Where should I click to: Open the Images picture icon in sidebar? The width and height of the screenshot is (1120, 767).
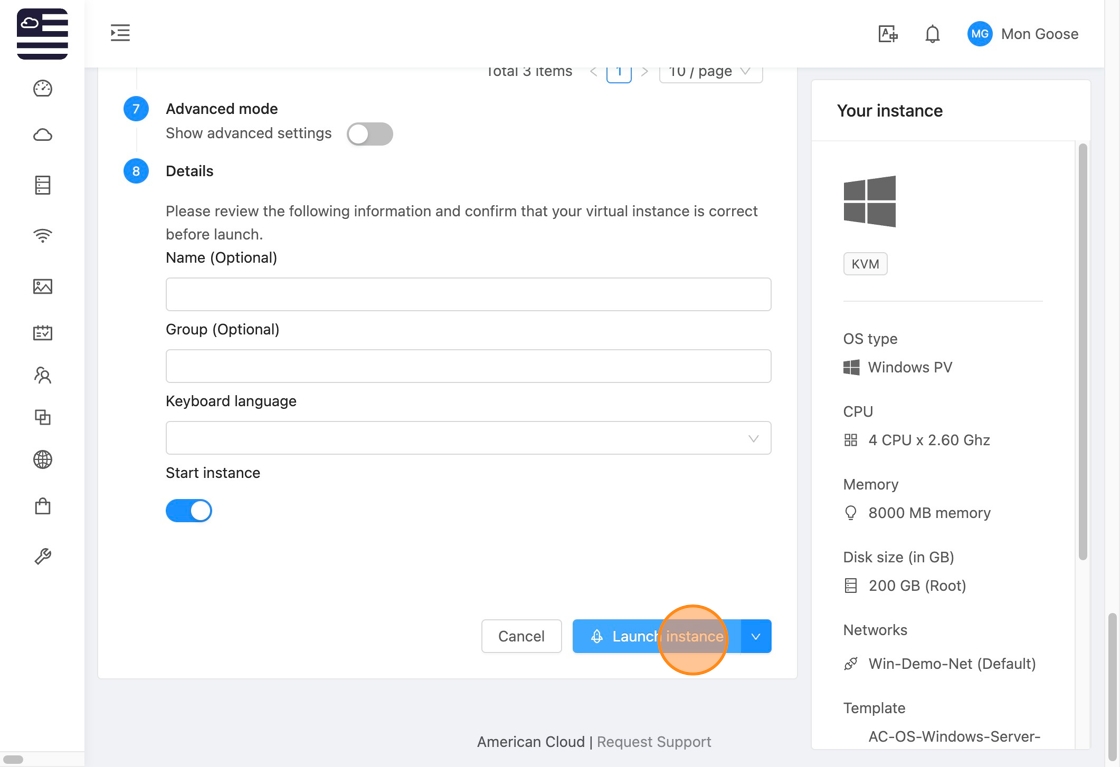coord(42,287)
